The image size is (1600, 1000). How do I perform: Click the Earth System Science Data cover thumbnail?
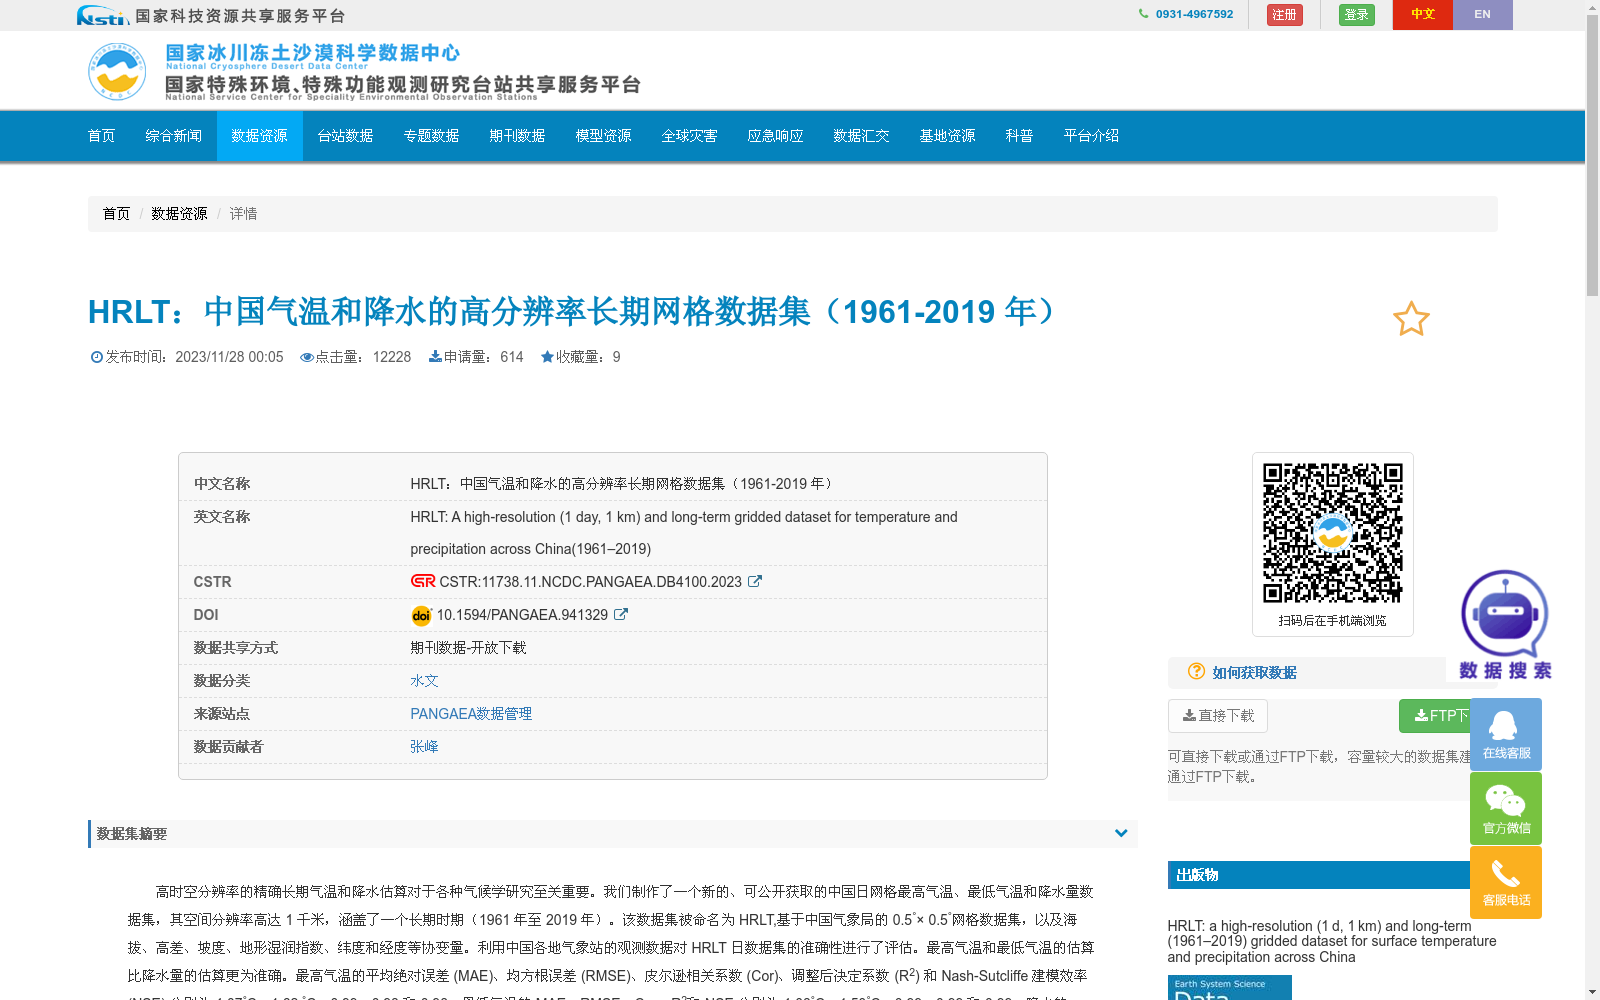[1230, 988]
